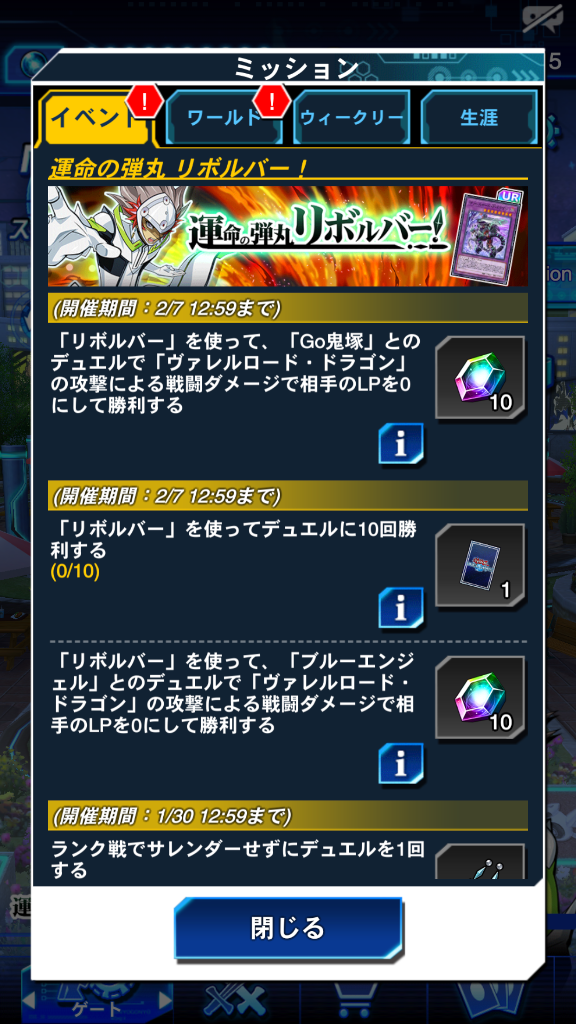576x1024 pixels.
Task: Tap the card ticket reward icon
Action: pyautogui.click(x=480, y=566)
